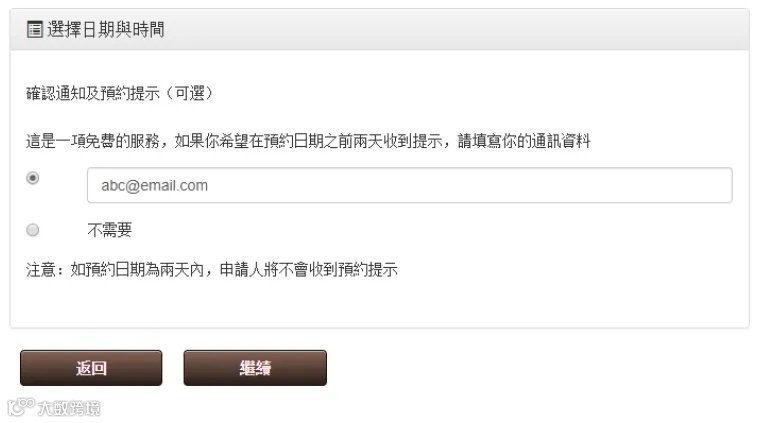Select the email notification radio button
Screen dimensions: 760x423
(x=32, y=178)
